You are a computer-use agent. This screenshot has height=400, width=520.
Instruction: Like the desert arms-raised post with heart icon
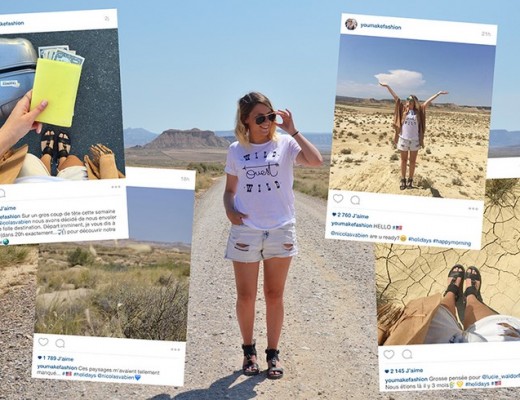click(338, 199)
